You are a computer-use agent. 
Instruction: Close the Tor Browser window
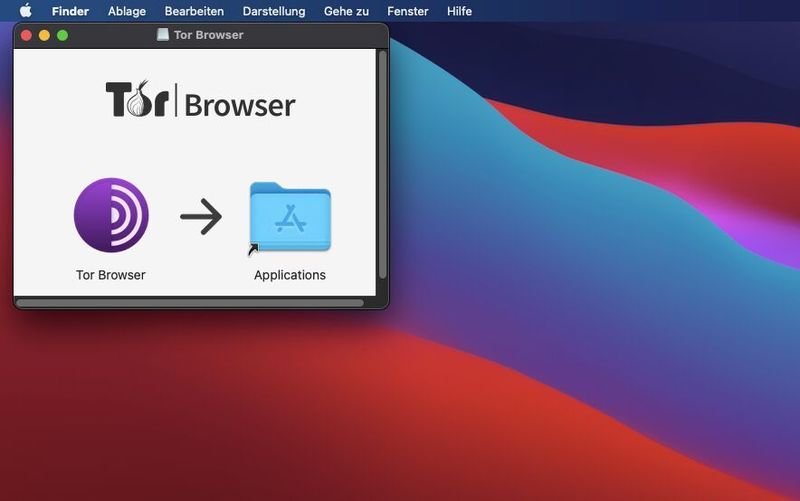27,35
